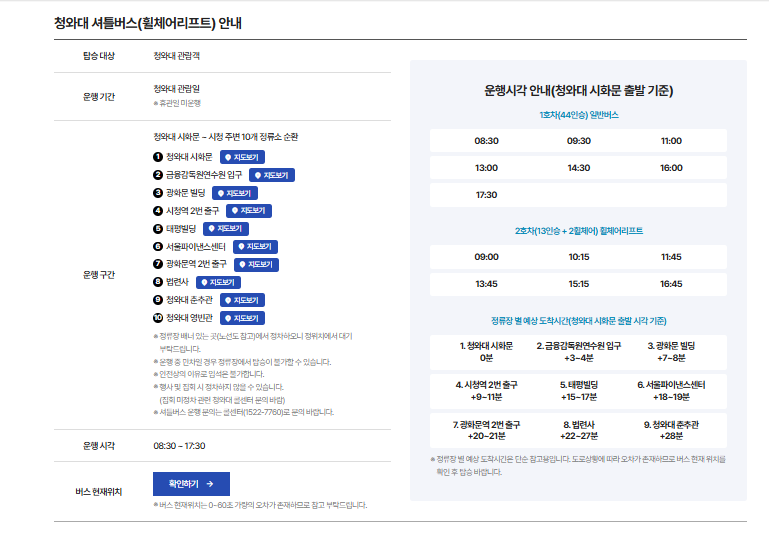The width and height of the screenshot is (769, 536).
Task: Click the 탑승 대상 row label
Action: click(99, 56)
